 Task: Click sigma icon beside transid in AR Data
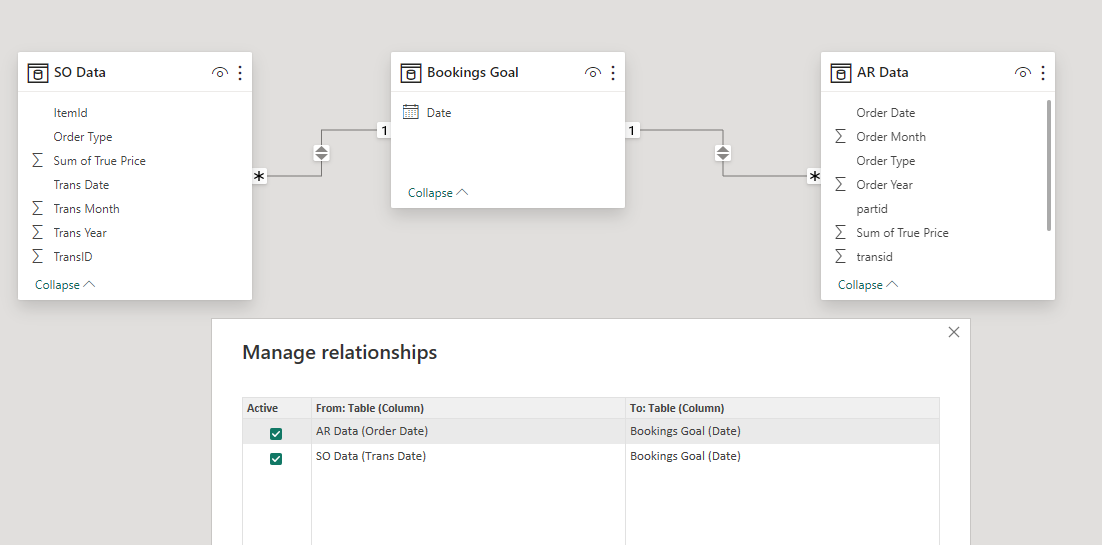pos(841,256)
